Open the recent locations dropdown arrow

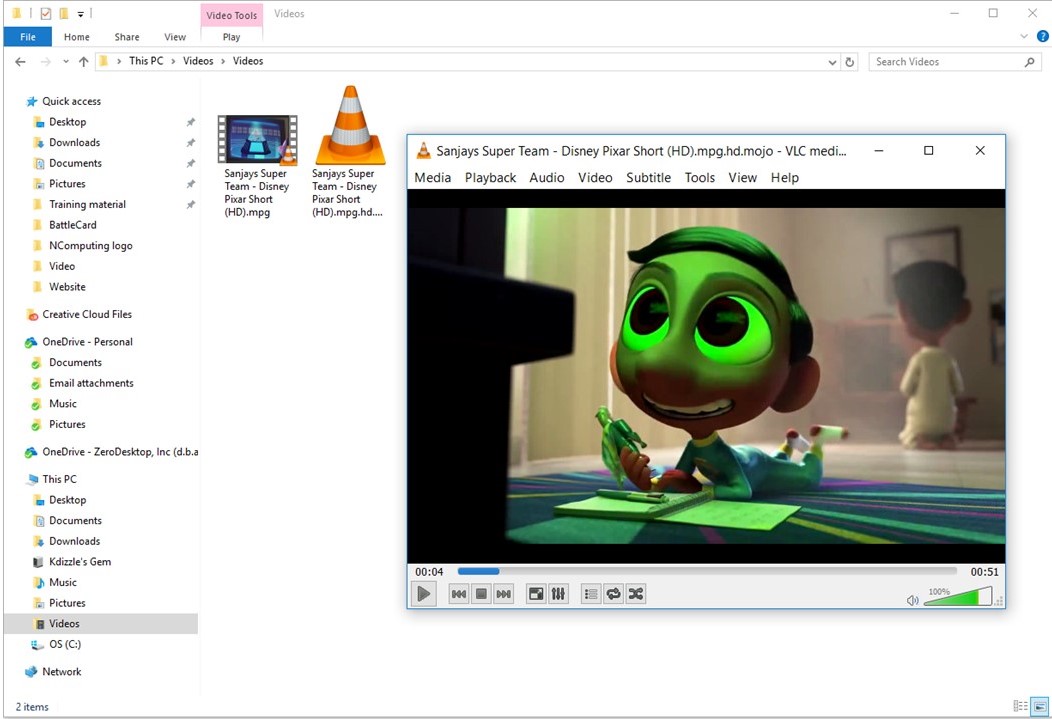click(x=66, y=62)
